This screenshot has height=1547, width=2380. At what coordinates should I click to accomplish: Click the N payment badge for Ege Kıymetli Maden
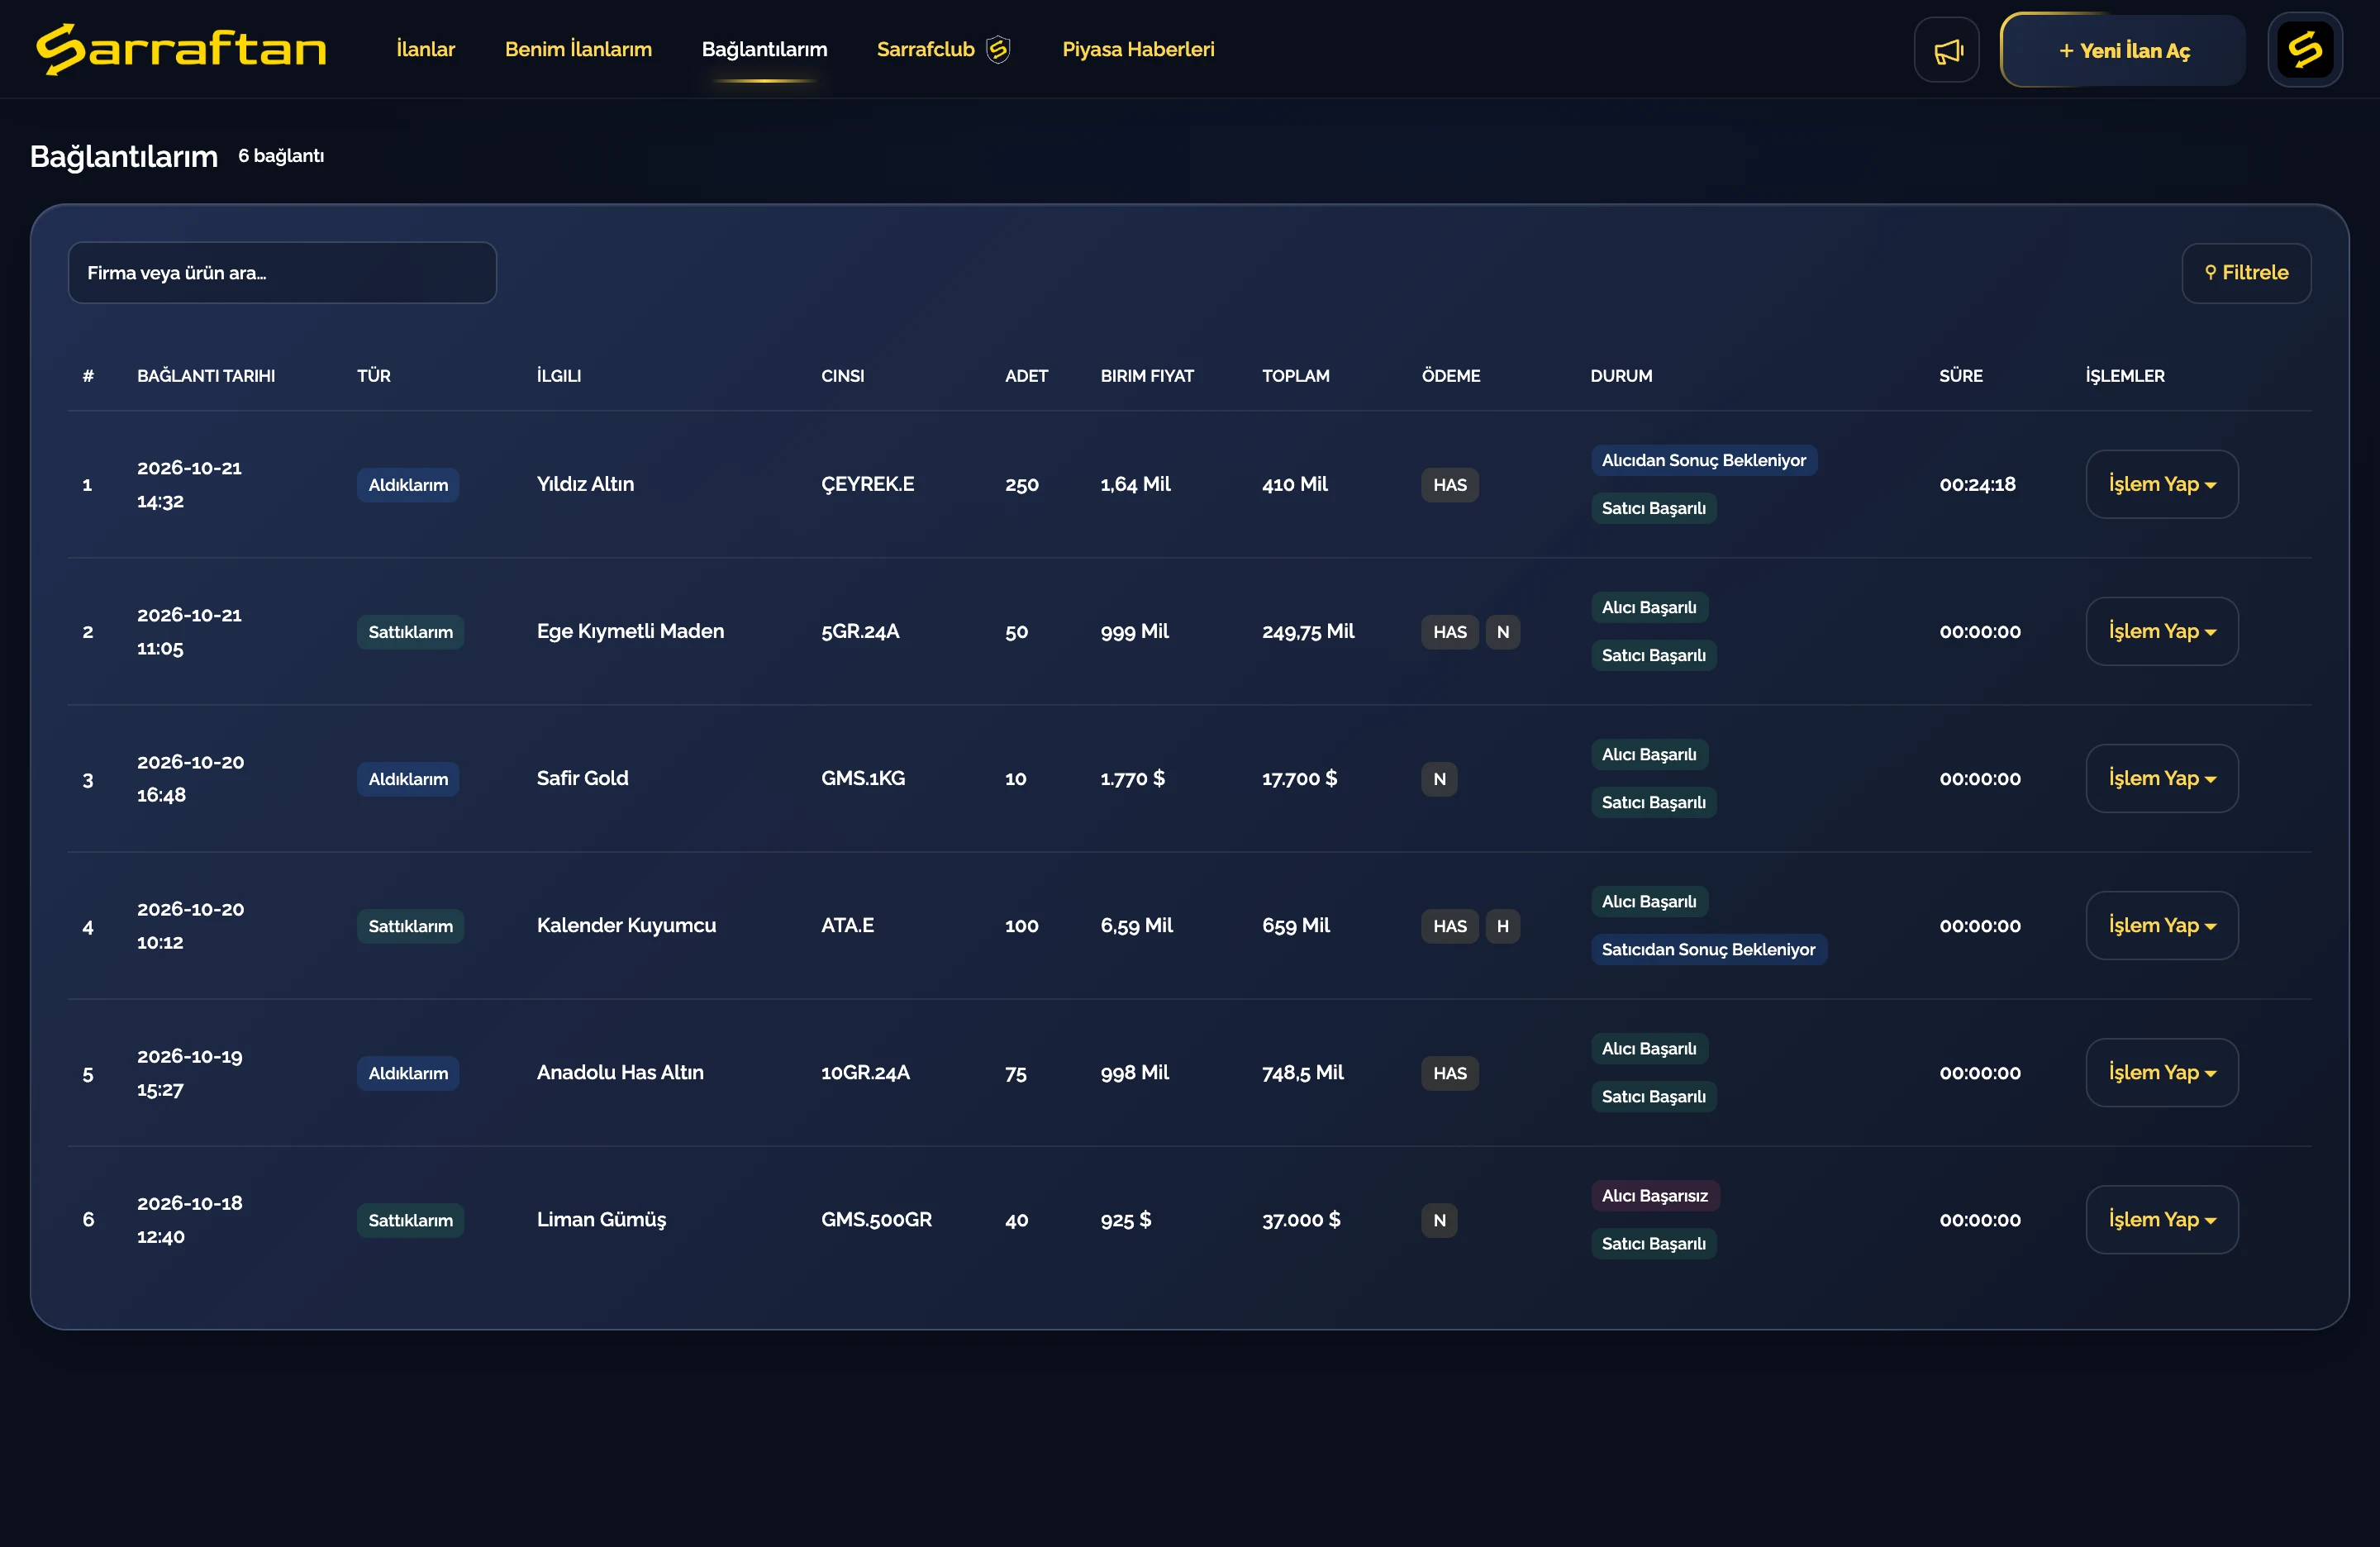click(x=1502, y=632)
